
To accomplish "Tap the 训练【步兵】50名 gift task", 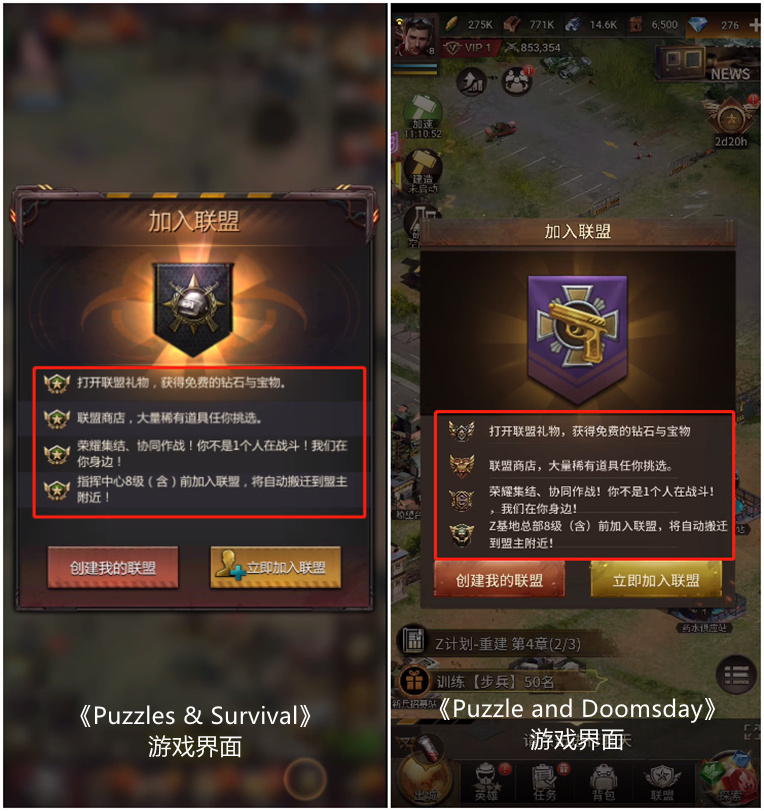I will 497,682.
